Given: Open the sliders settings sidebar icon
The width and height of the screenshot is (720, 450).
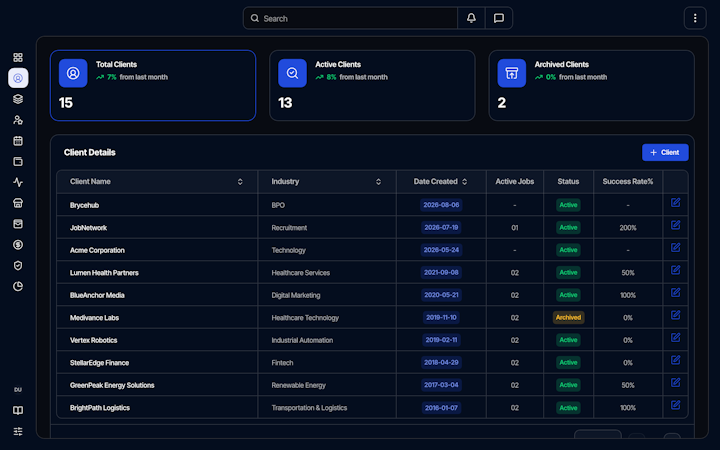Looking at the screenshot, I should [x=18, y=431].
